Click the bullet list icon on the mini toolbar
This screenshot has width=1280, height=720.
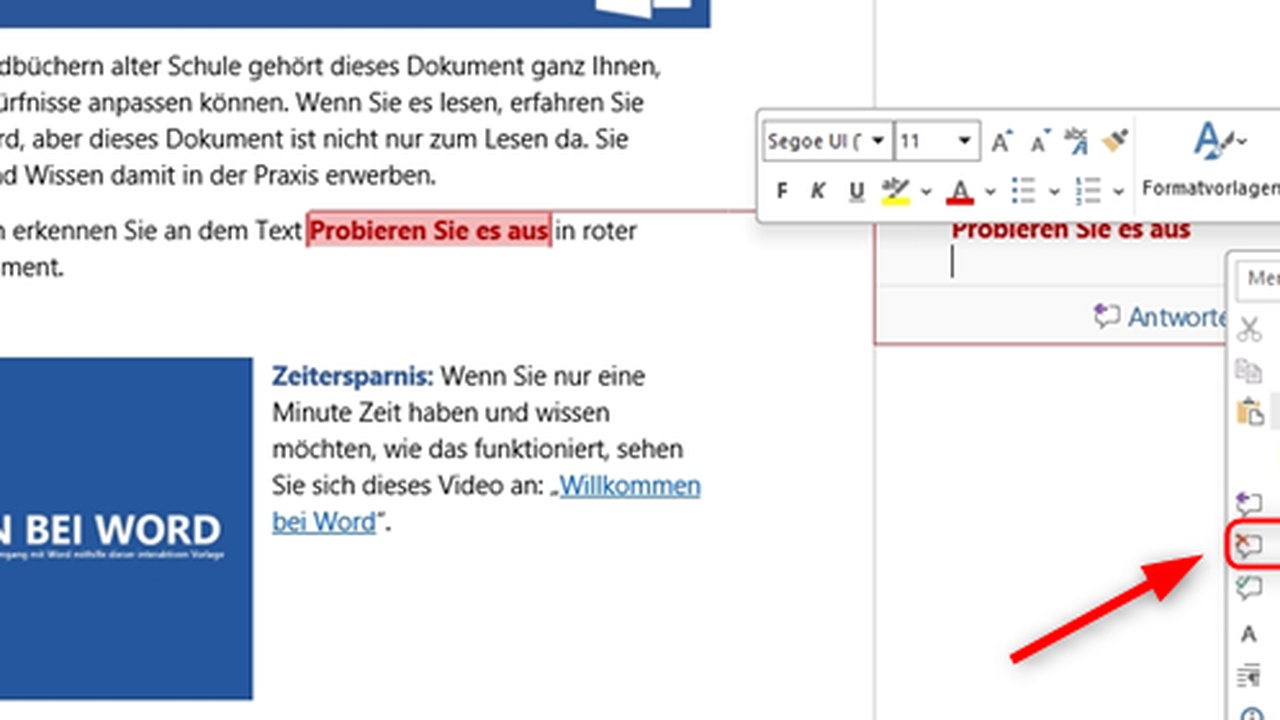[1023, 190]
